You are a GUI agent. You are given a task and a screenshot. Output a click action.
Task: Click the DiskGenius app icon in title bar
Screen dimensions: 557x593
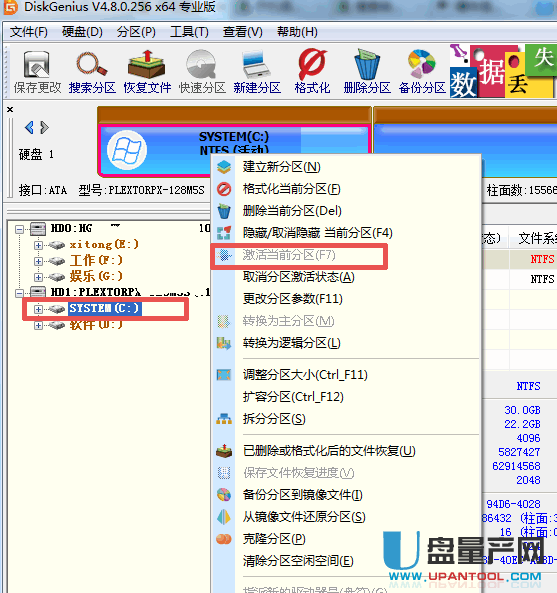click(11, 7)
